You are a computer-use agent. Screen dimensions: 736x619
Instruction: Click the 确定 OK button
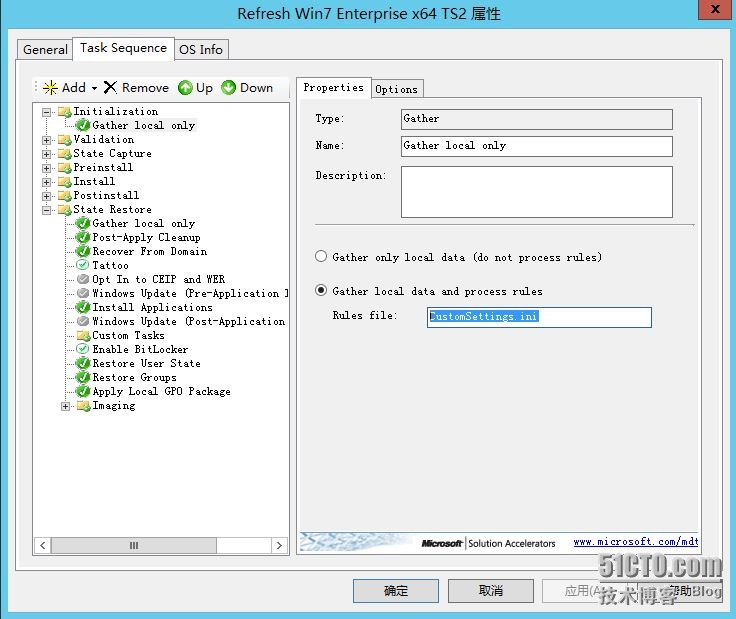coord(396,590)
